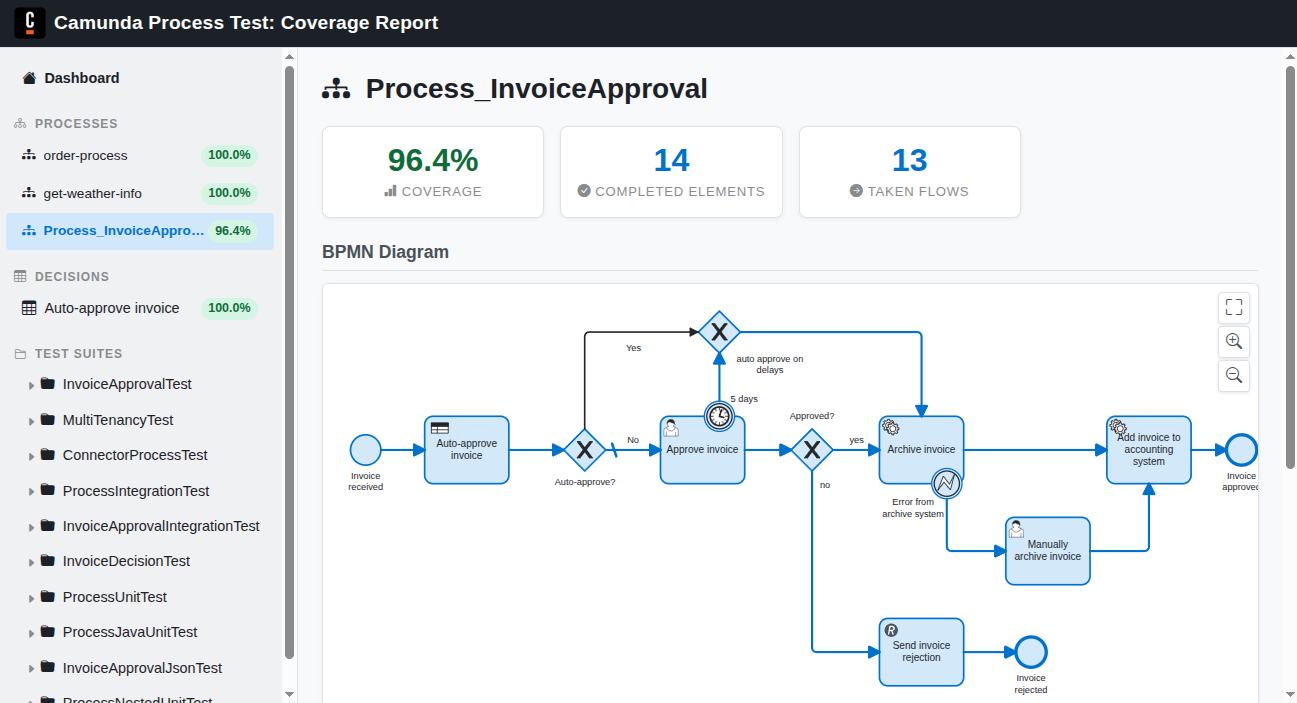Expand the MultiTenancyTest suite arrow

pyautogui.click(x=32, y=421)
